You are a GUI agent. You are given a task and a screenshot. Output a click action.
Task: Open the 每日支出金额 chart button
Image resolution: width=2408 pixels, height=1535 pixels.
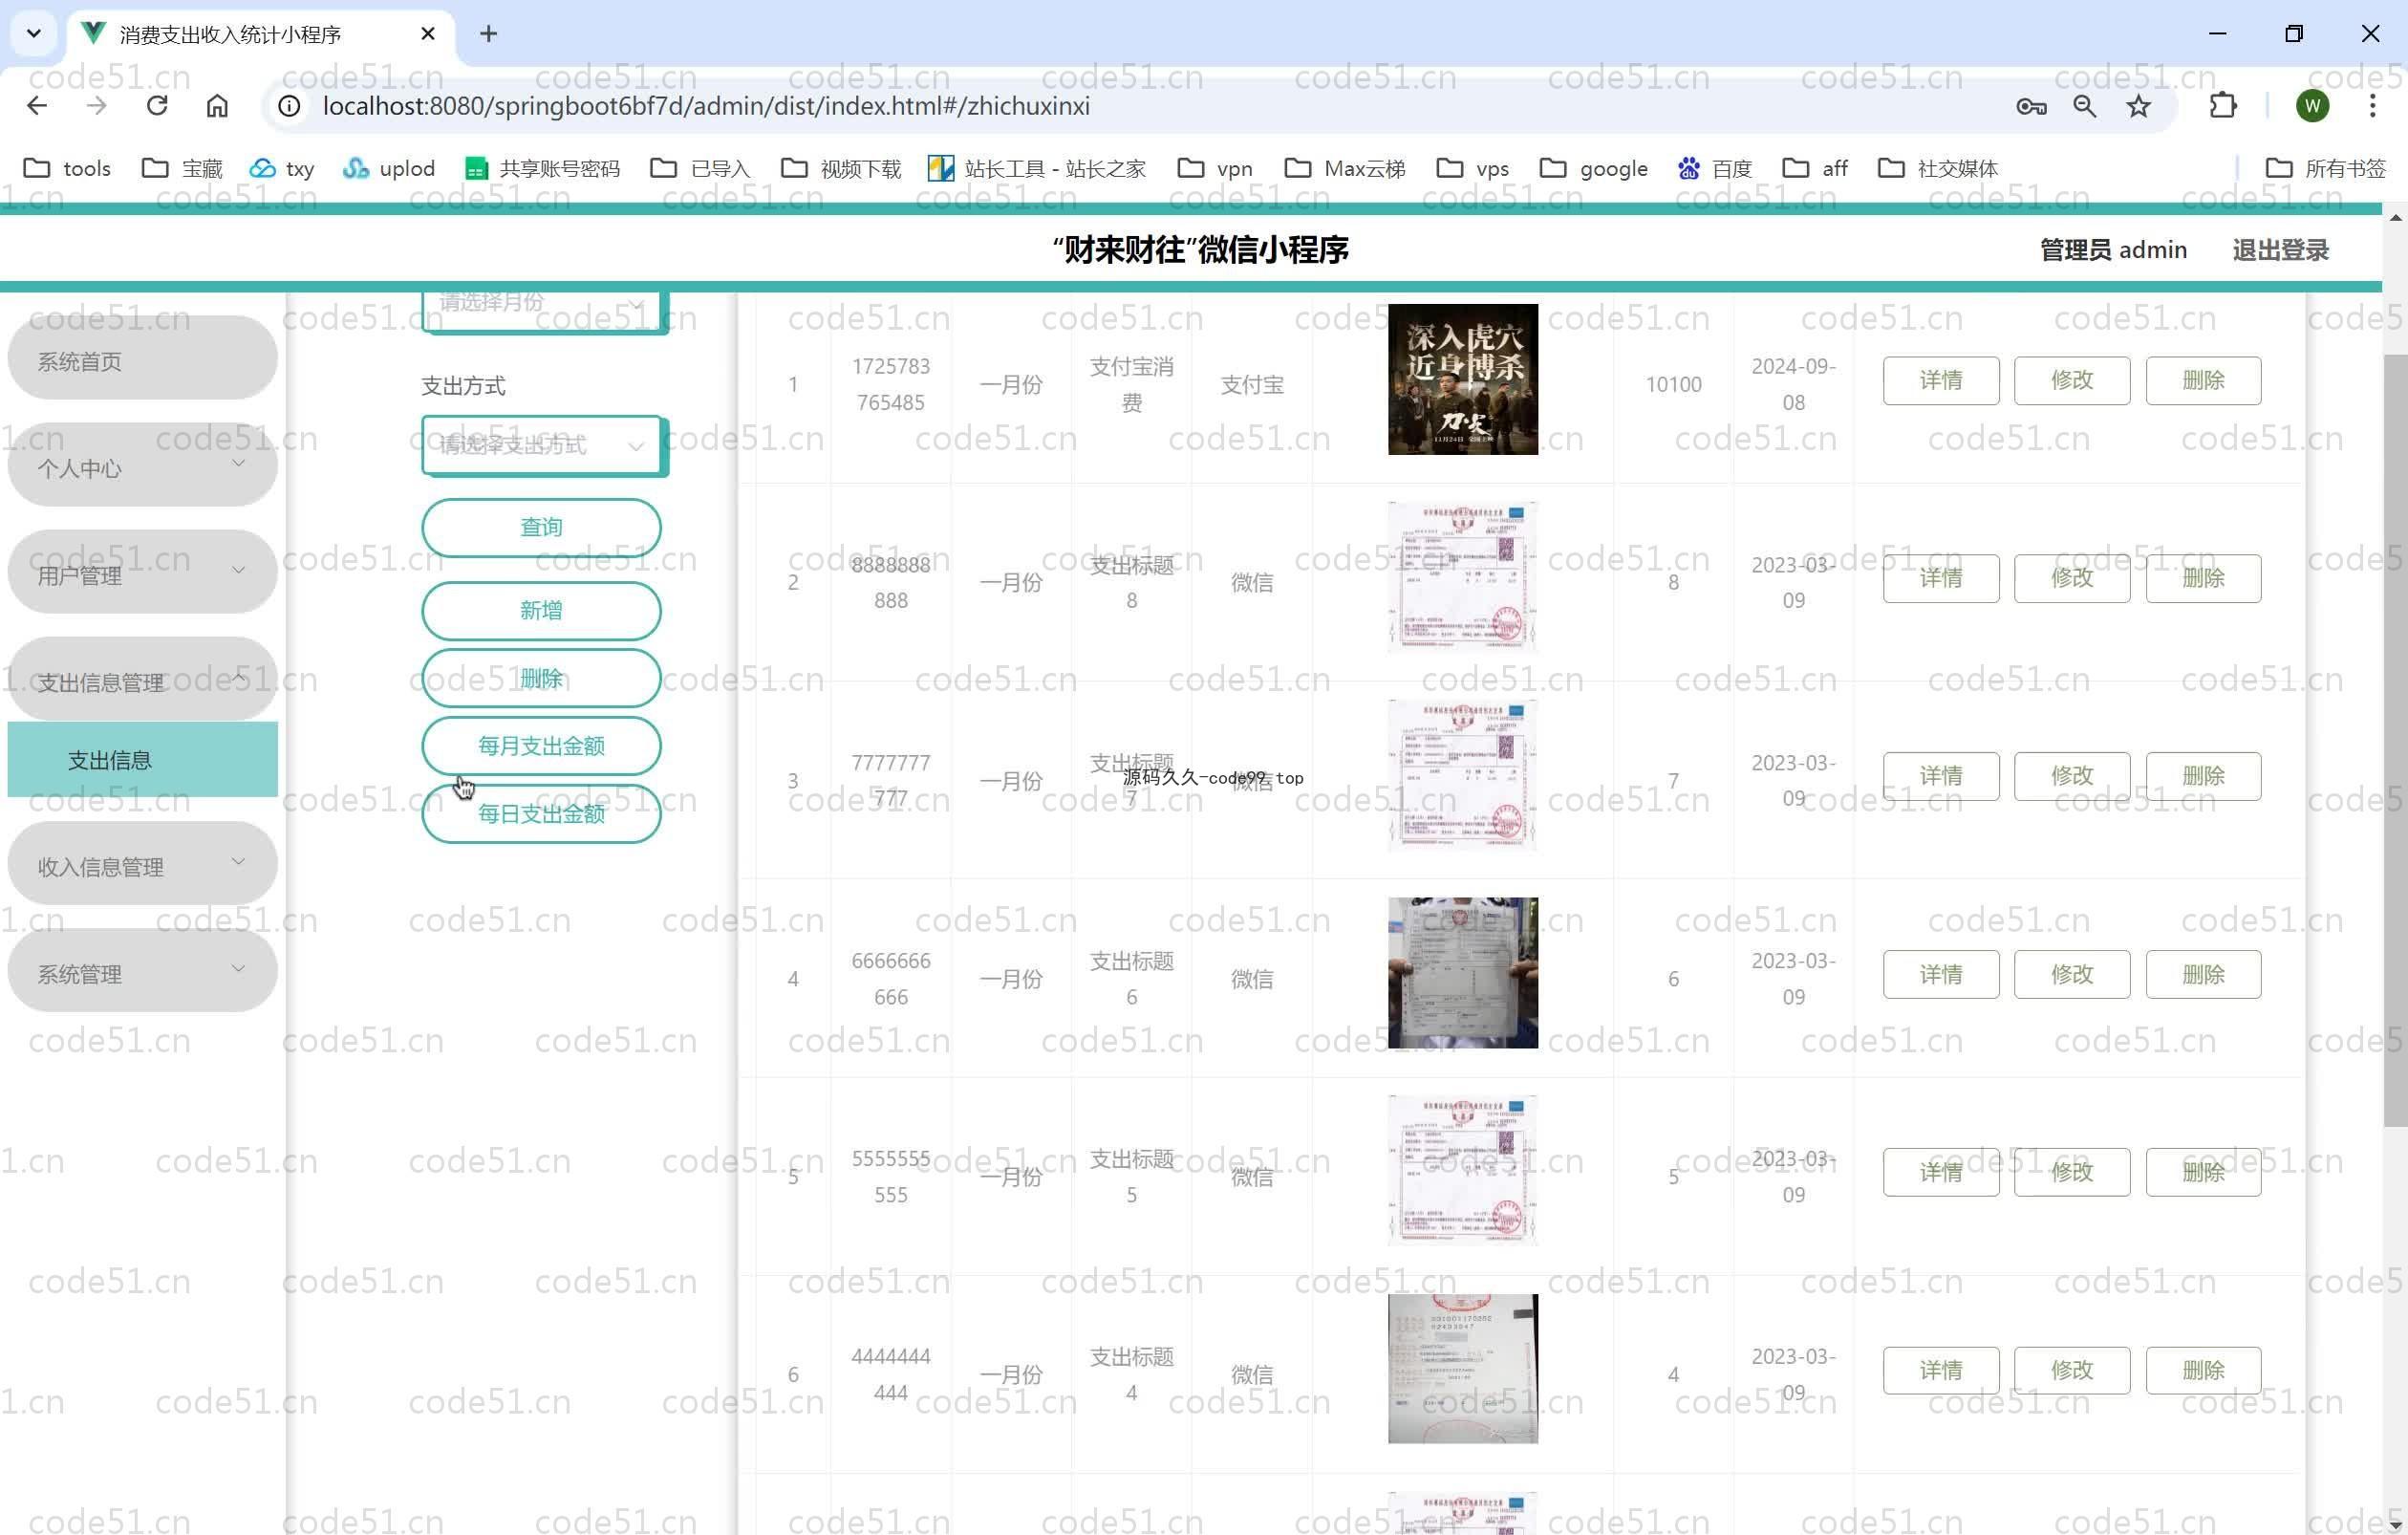pyautogui.click(x=541, y=814)
